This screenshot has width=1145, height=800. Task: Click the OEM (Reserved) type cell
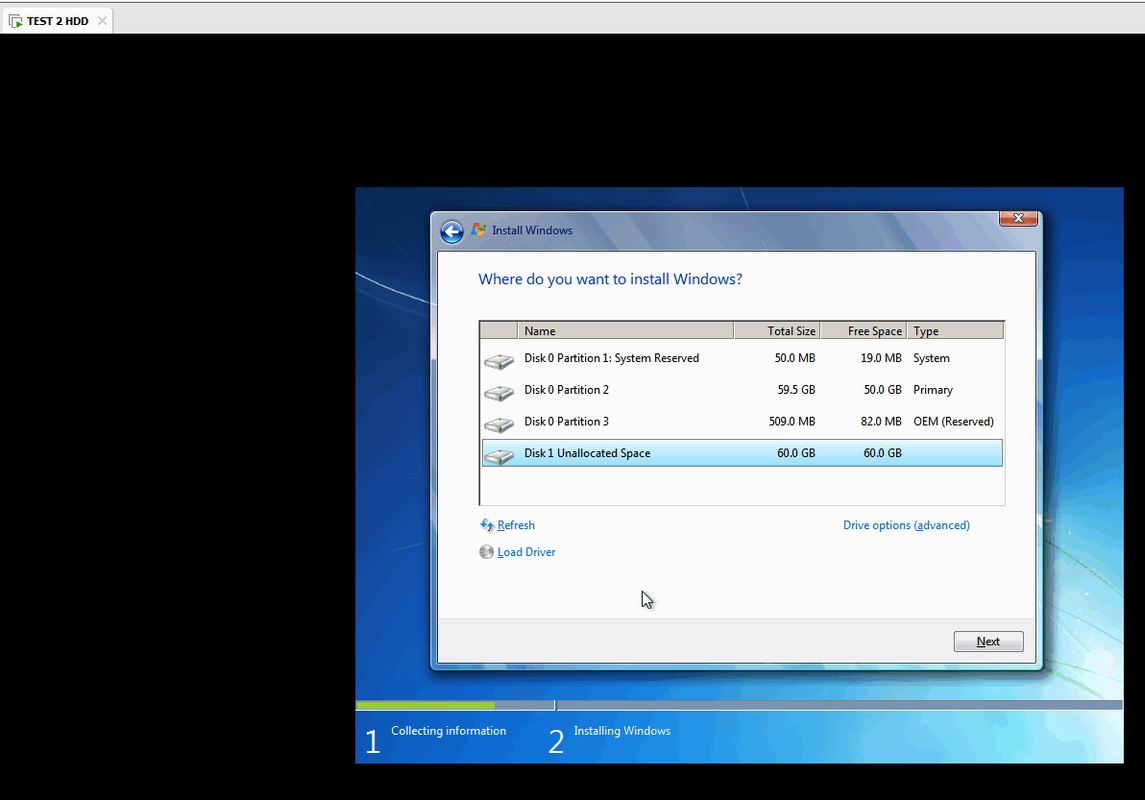coord(953,421)
